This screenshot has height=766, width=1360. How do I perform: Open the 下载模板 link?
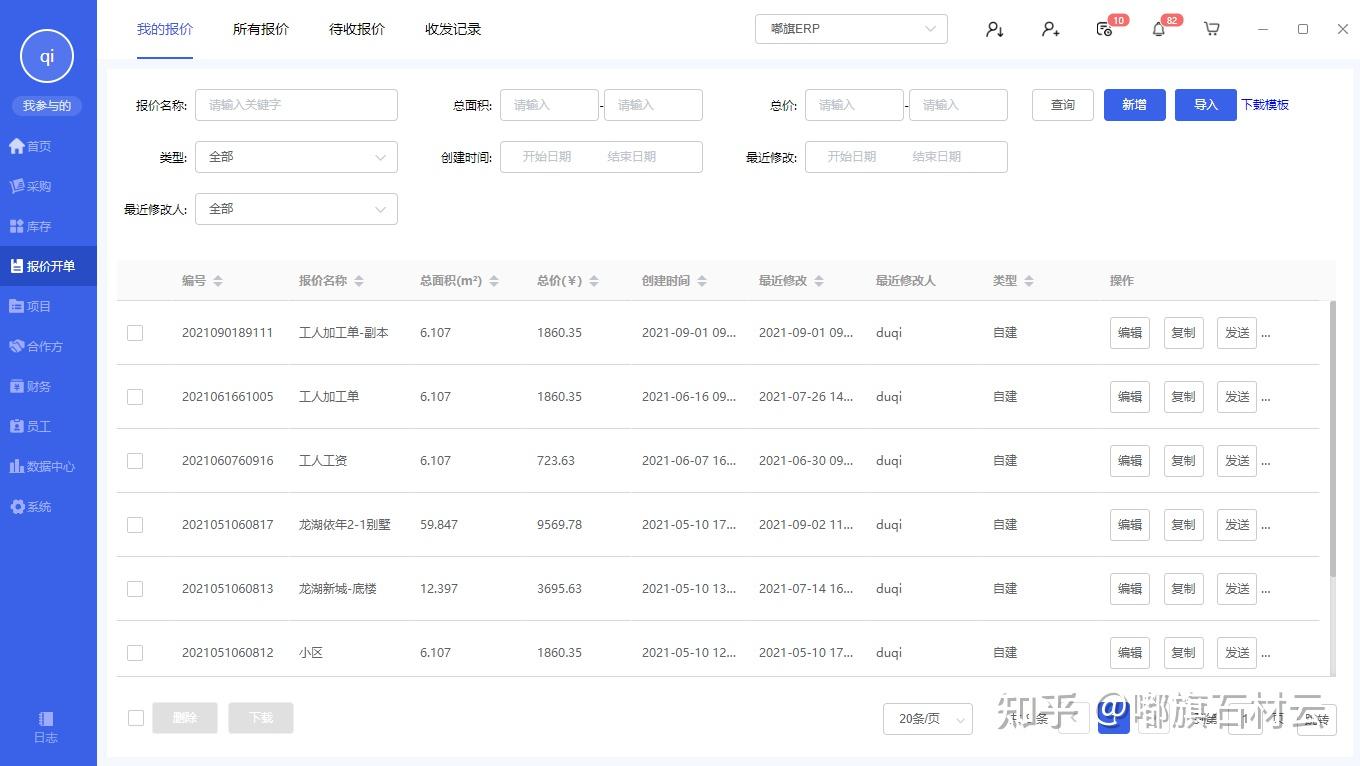pyautogui.click(x=1265, y=105)
